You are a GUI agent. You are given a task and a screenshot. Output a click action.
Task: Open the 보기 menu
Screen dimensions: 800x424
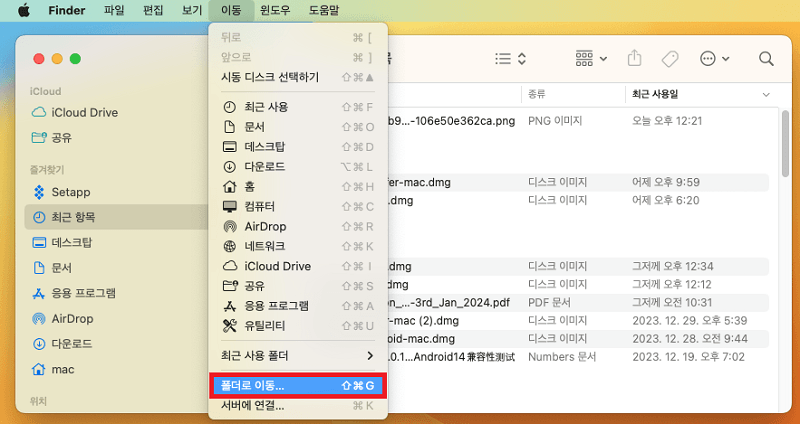[x=192, y=10]
